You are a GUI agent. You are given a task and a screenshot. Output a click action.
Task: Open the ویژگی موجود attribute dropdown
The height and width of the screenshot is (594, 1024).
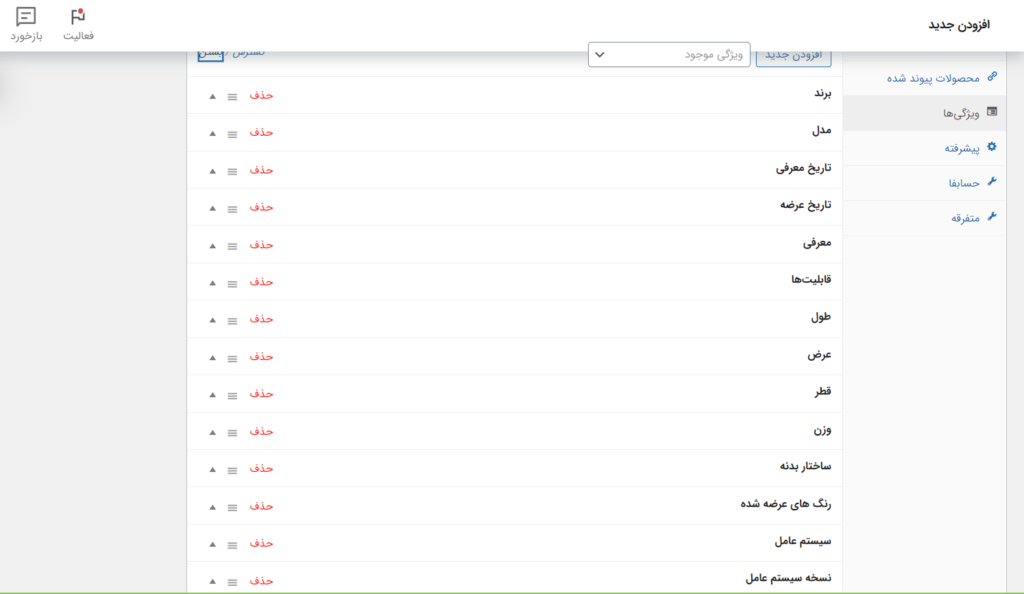(x=669, y=55)
